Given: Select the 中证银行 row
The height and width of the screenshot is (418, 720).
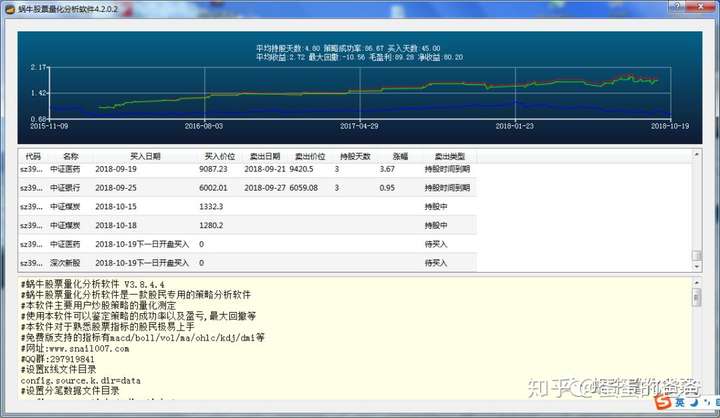Looking at the screenshot, I should [x=248, y=188].
